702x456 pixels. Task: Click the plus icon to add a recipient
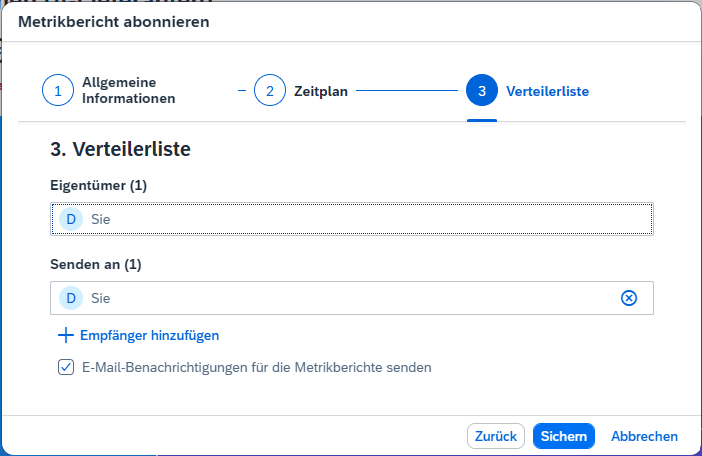click(x=67, y=335)
